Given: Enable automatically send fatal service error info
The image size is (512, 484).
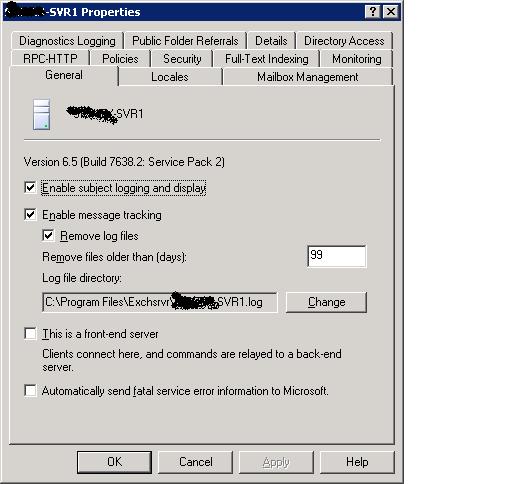Looking at the screenshot, I should [30, 390].
